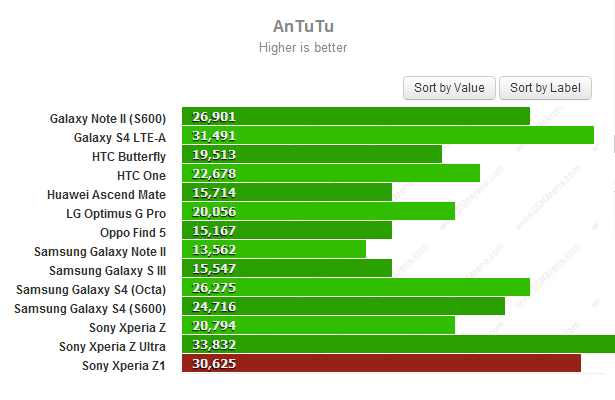The width and height of the screenshot is (615, 400).
Task: Select the Galaxy Note II (S600) bar
Action: (355, 117)
